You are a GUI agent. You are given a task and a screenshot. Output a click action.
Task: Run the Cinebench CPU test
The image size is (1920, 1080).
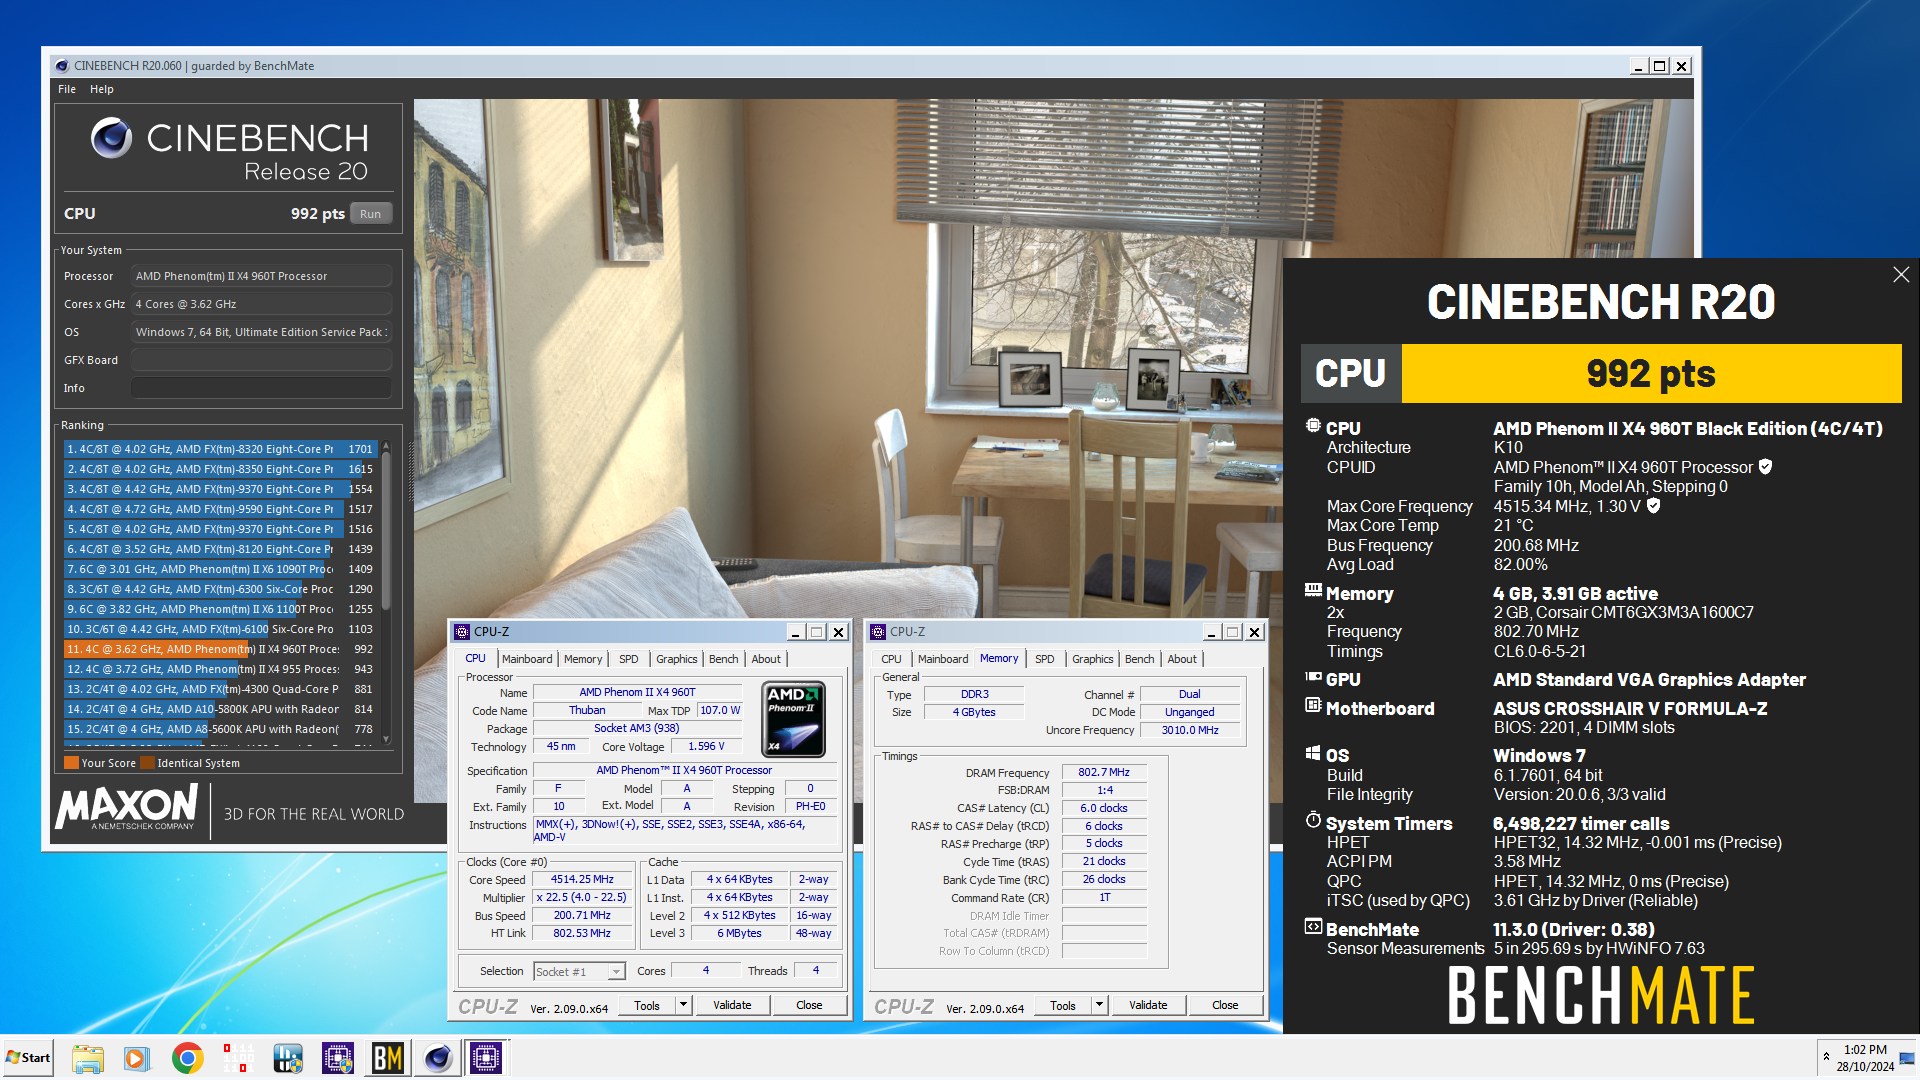point(370,214)
